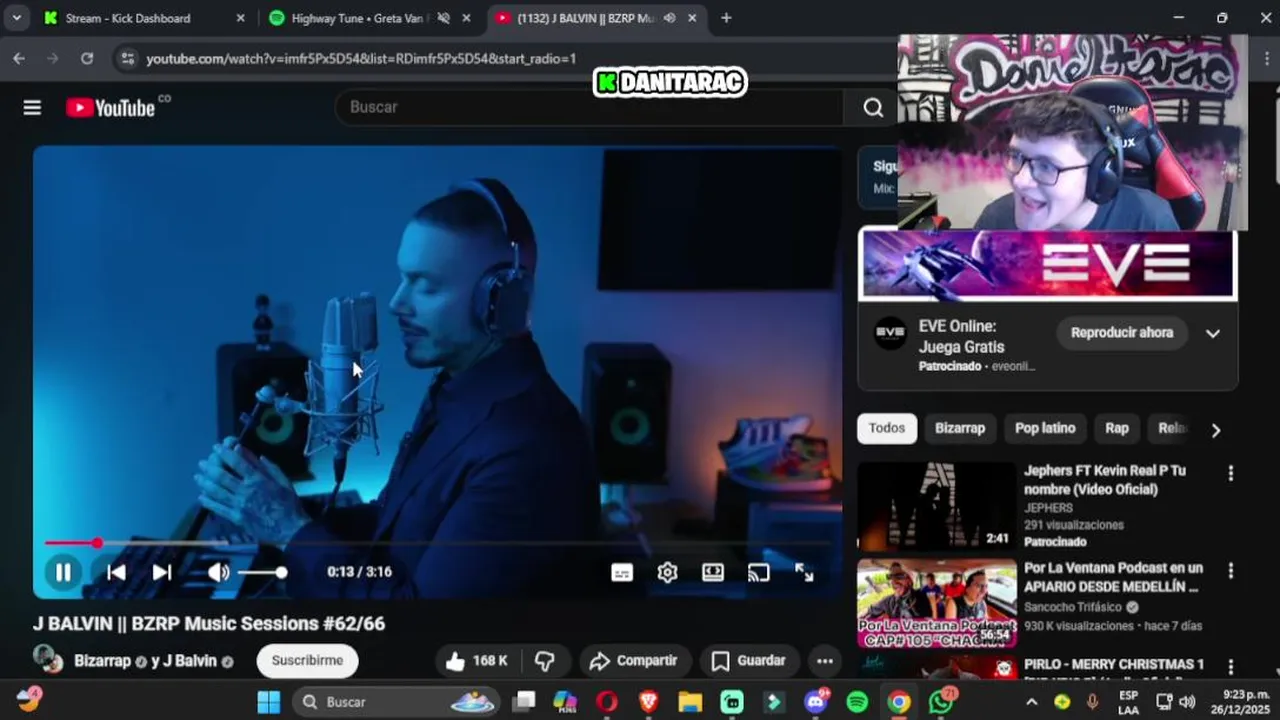Switch to Stream - Kick Dashboard tab
The image size is (1280, 720).
pos(127,18)
